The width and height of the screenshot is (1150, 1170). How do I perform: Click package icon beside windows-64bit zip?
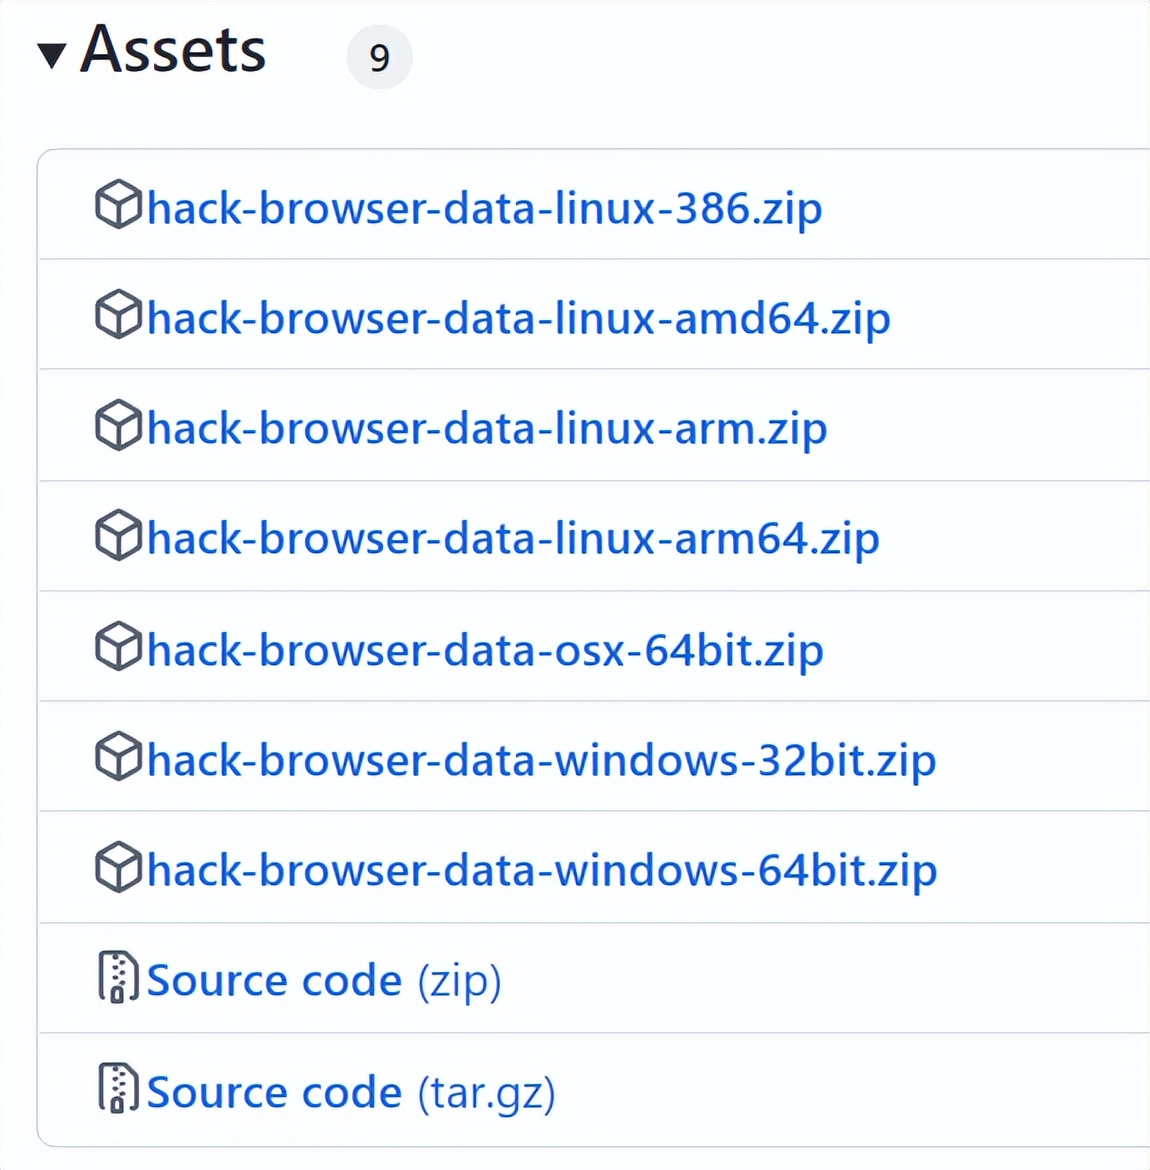point(118,867)
